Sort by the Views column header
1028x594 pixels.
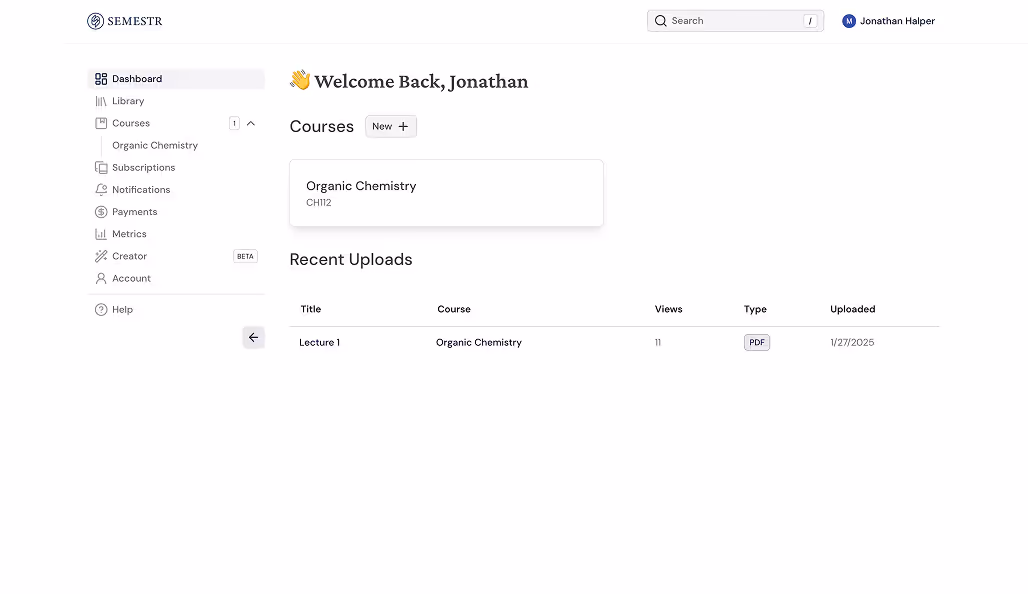[x=668, y=309]
